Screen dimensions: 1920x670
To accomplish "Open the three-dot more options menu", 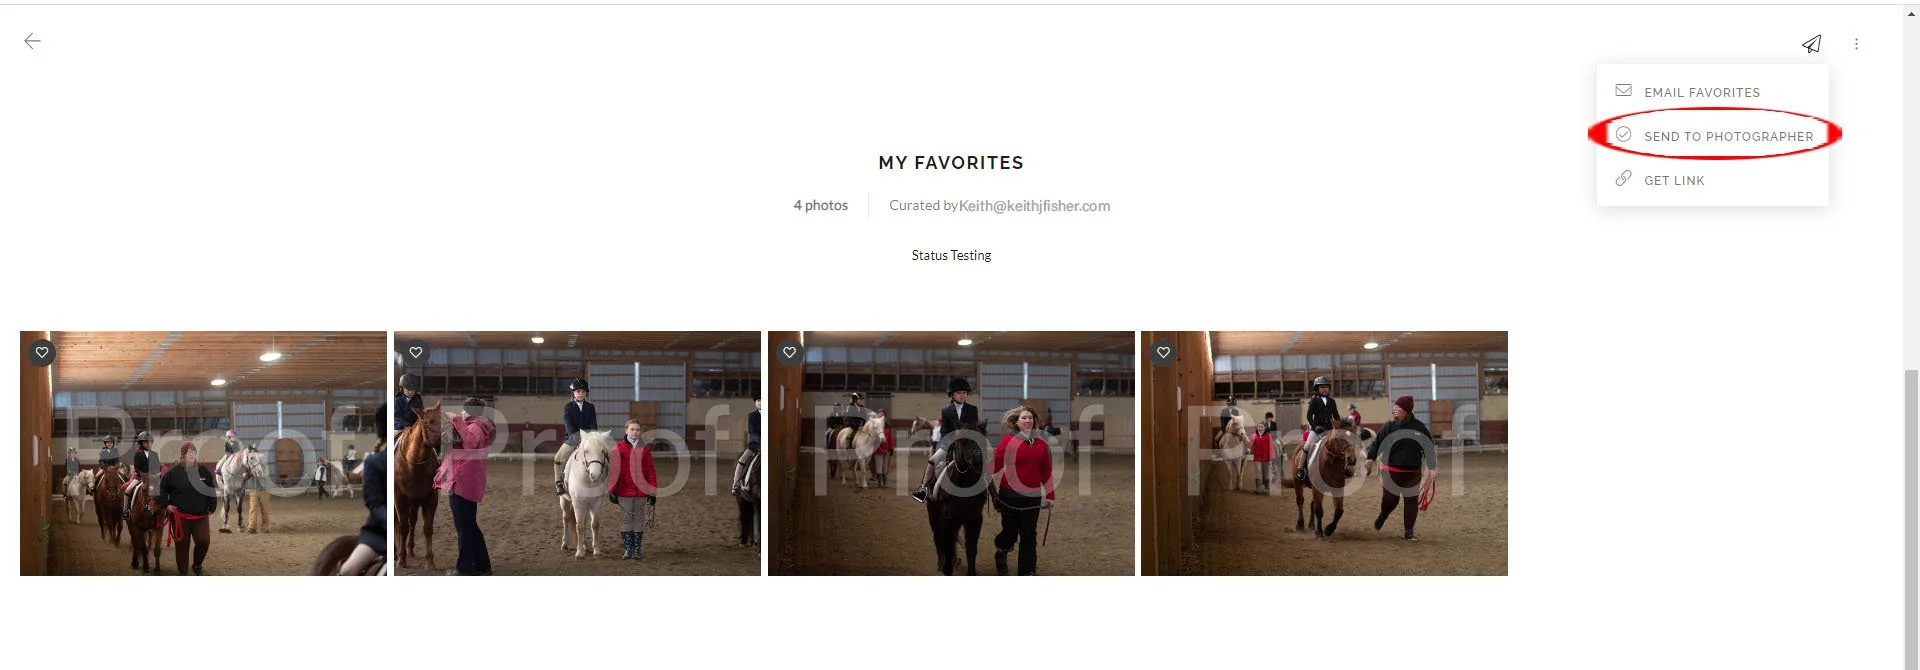I will (x=1856, y=44).
